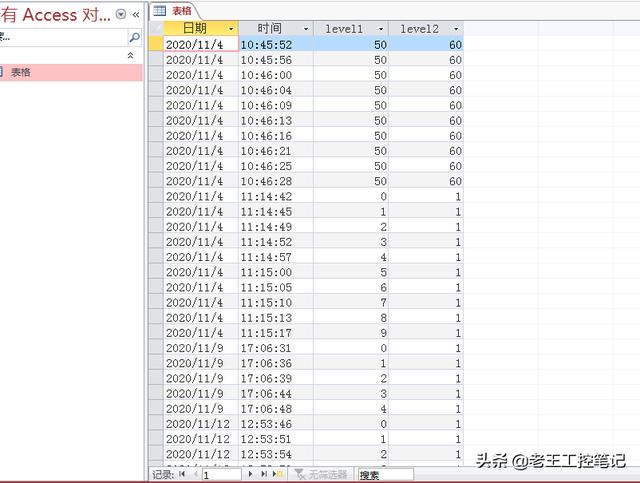The width and height of the screenshot is (640, 483).
Task: Open the level1 column filter dropdown
Action: point(381,29)
